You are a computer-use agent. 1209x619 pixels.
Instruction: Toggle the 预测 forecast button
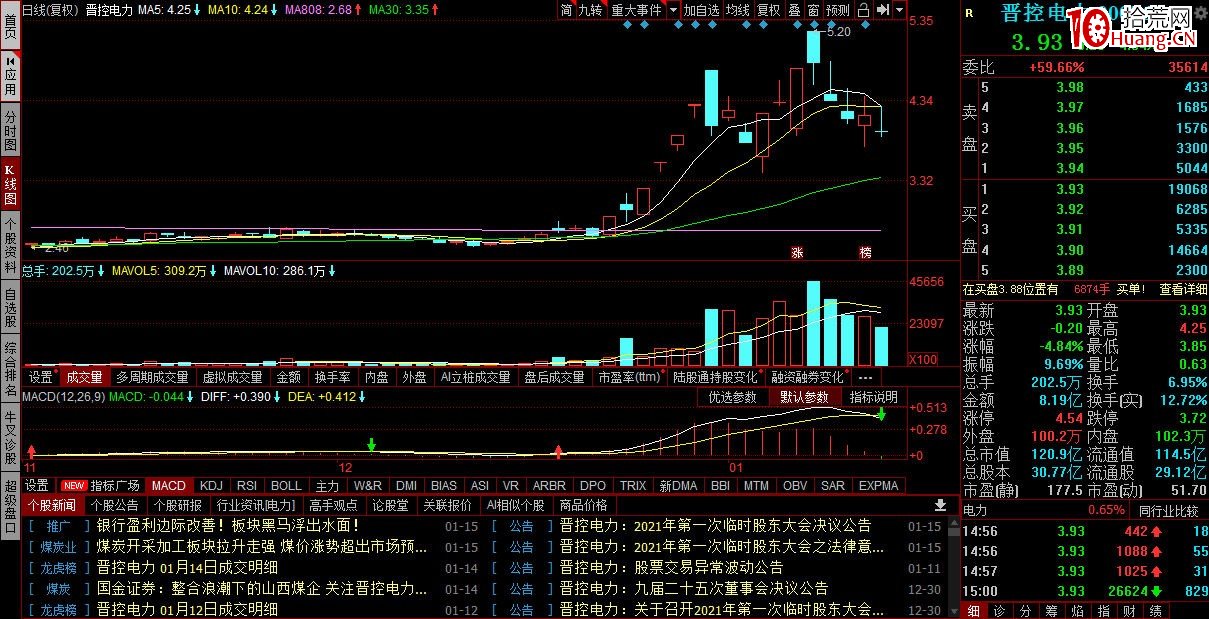[838, 10]
